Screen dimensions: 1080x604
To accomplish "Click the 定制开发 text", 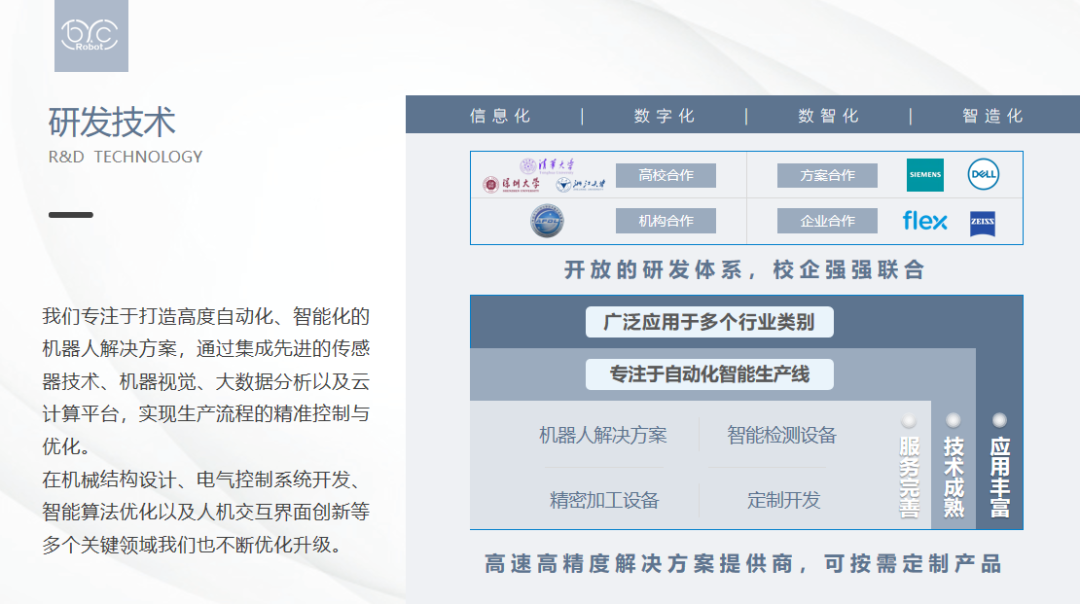I will [784, 500].
